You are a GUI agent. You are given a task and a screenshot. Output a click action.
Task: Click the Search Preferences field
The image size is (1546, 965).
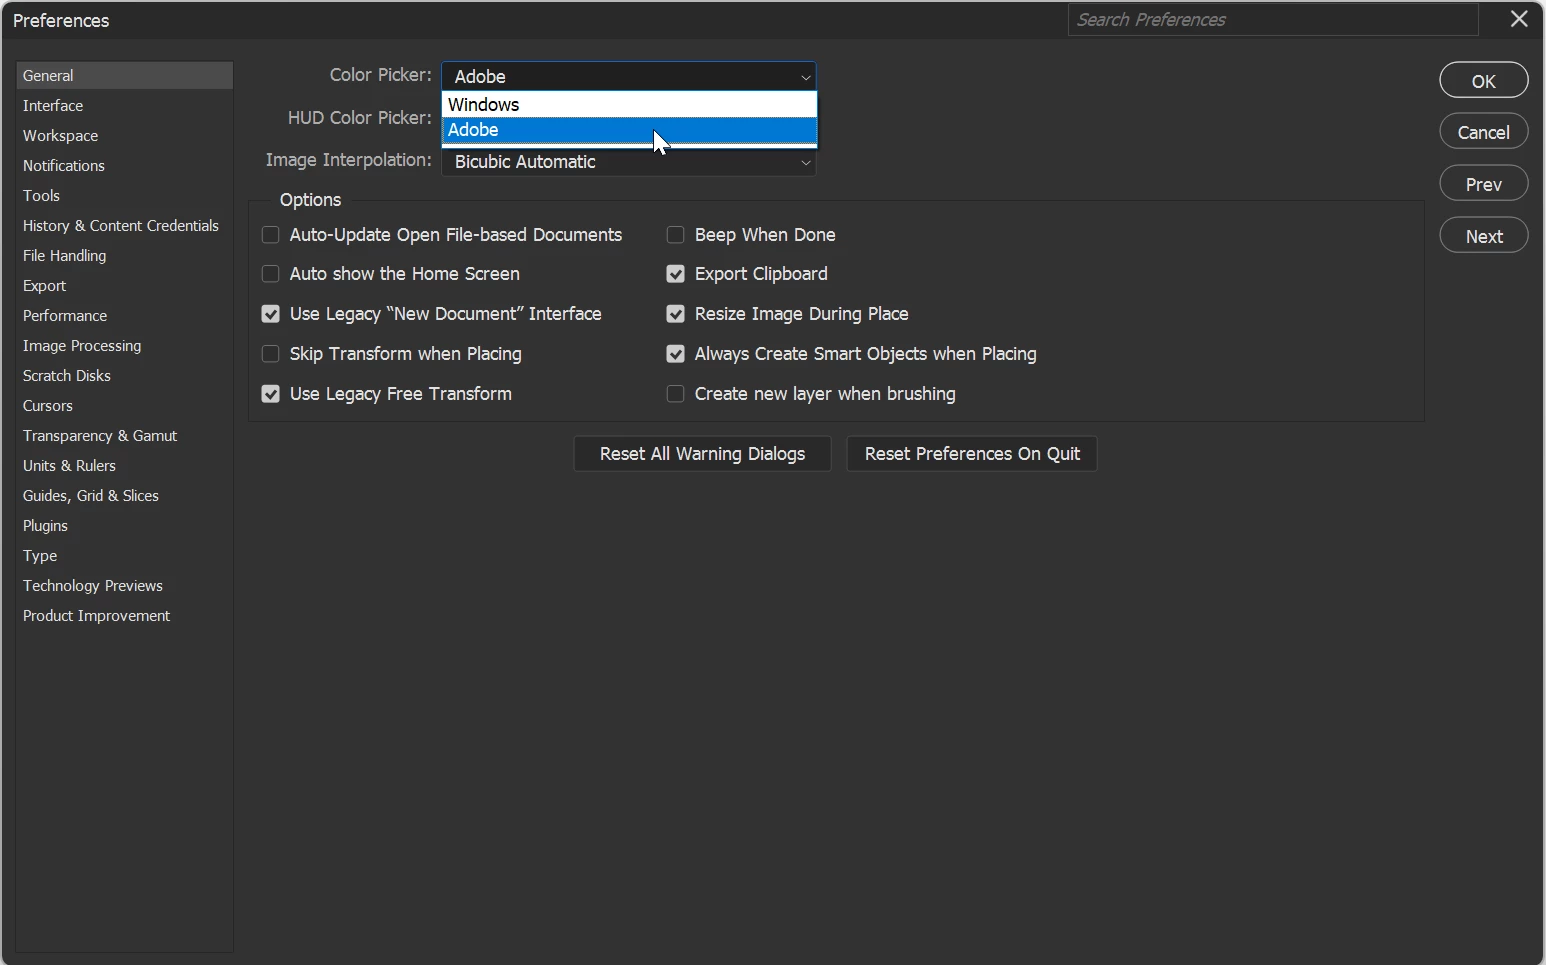pos(1273,20)
